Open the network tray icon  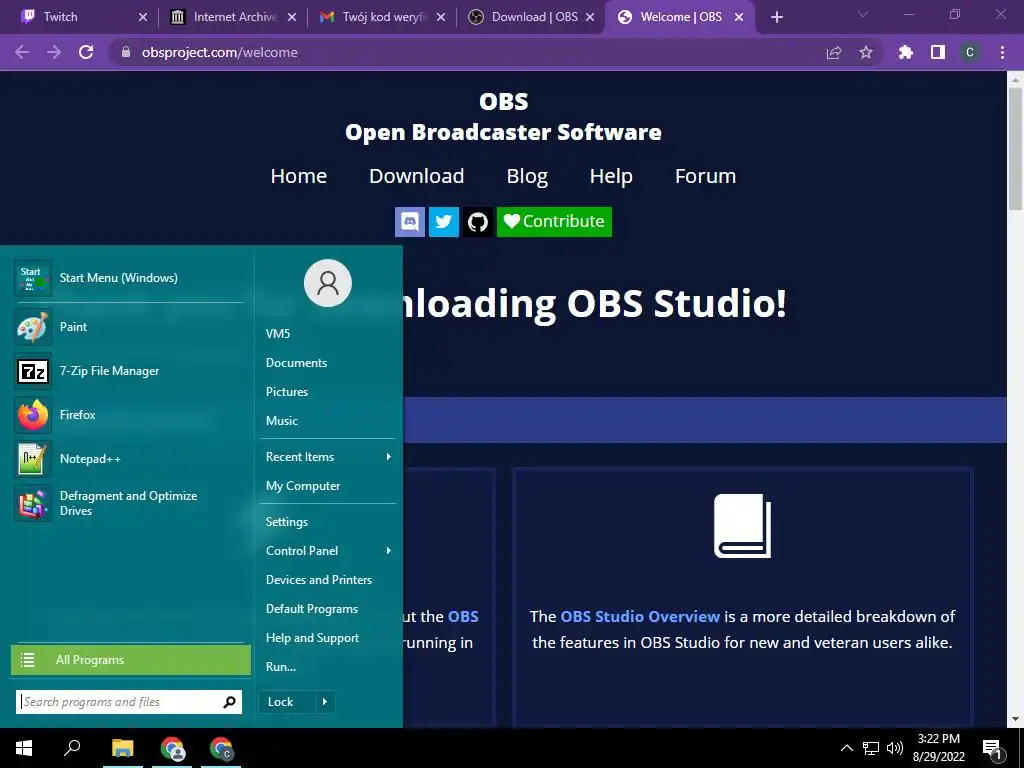pyautogui.click(x=871, y=748)
